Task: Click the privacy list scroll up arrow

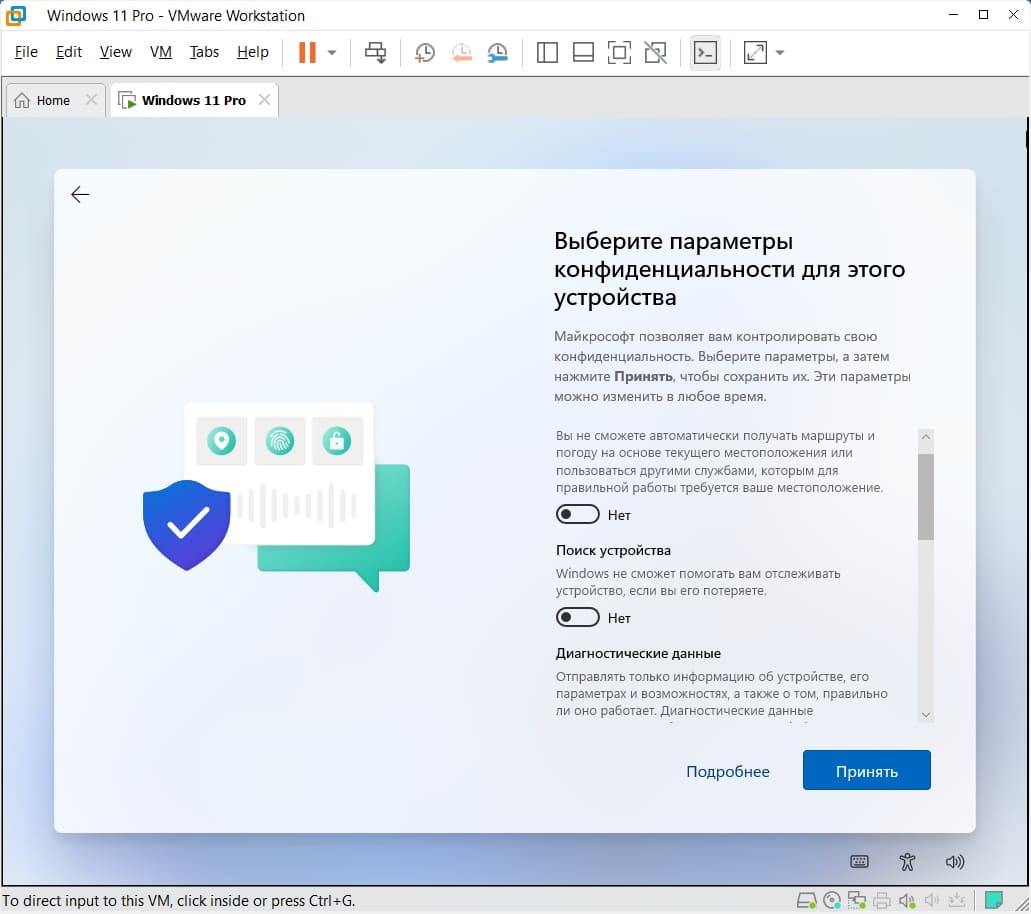Action: click(x=926, y=437)
